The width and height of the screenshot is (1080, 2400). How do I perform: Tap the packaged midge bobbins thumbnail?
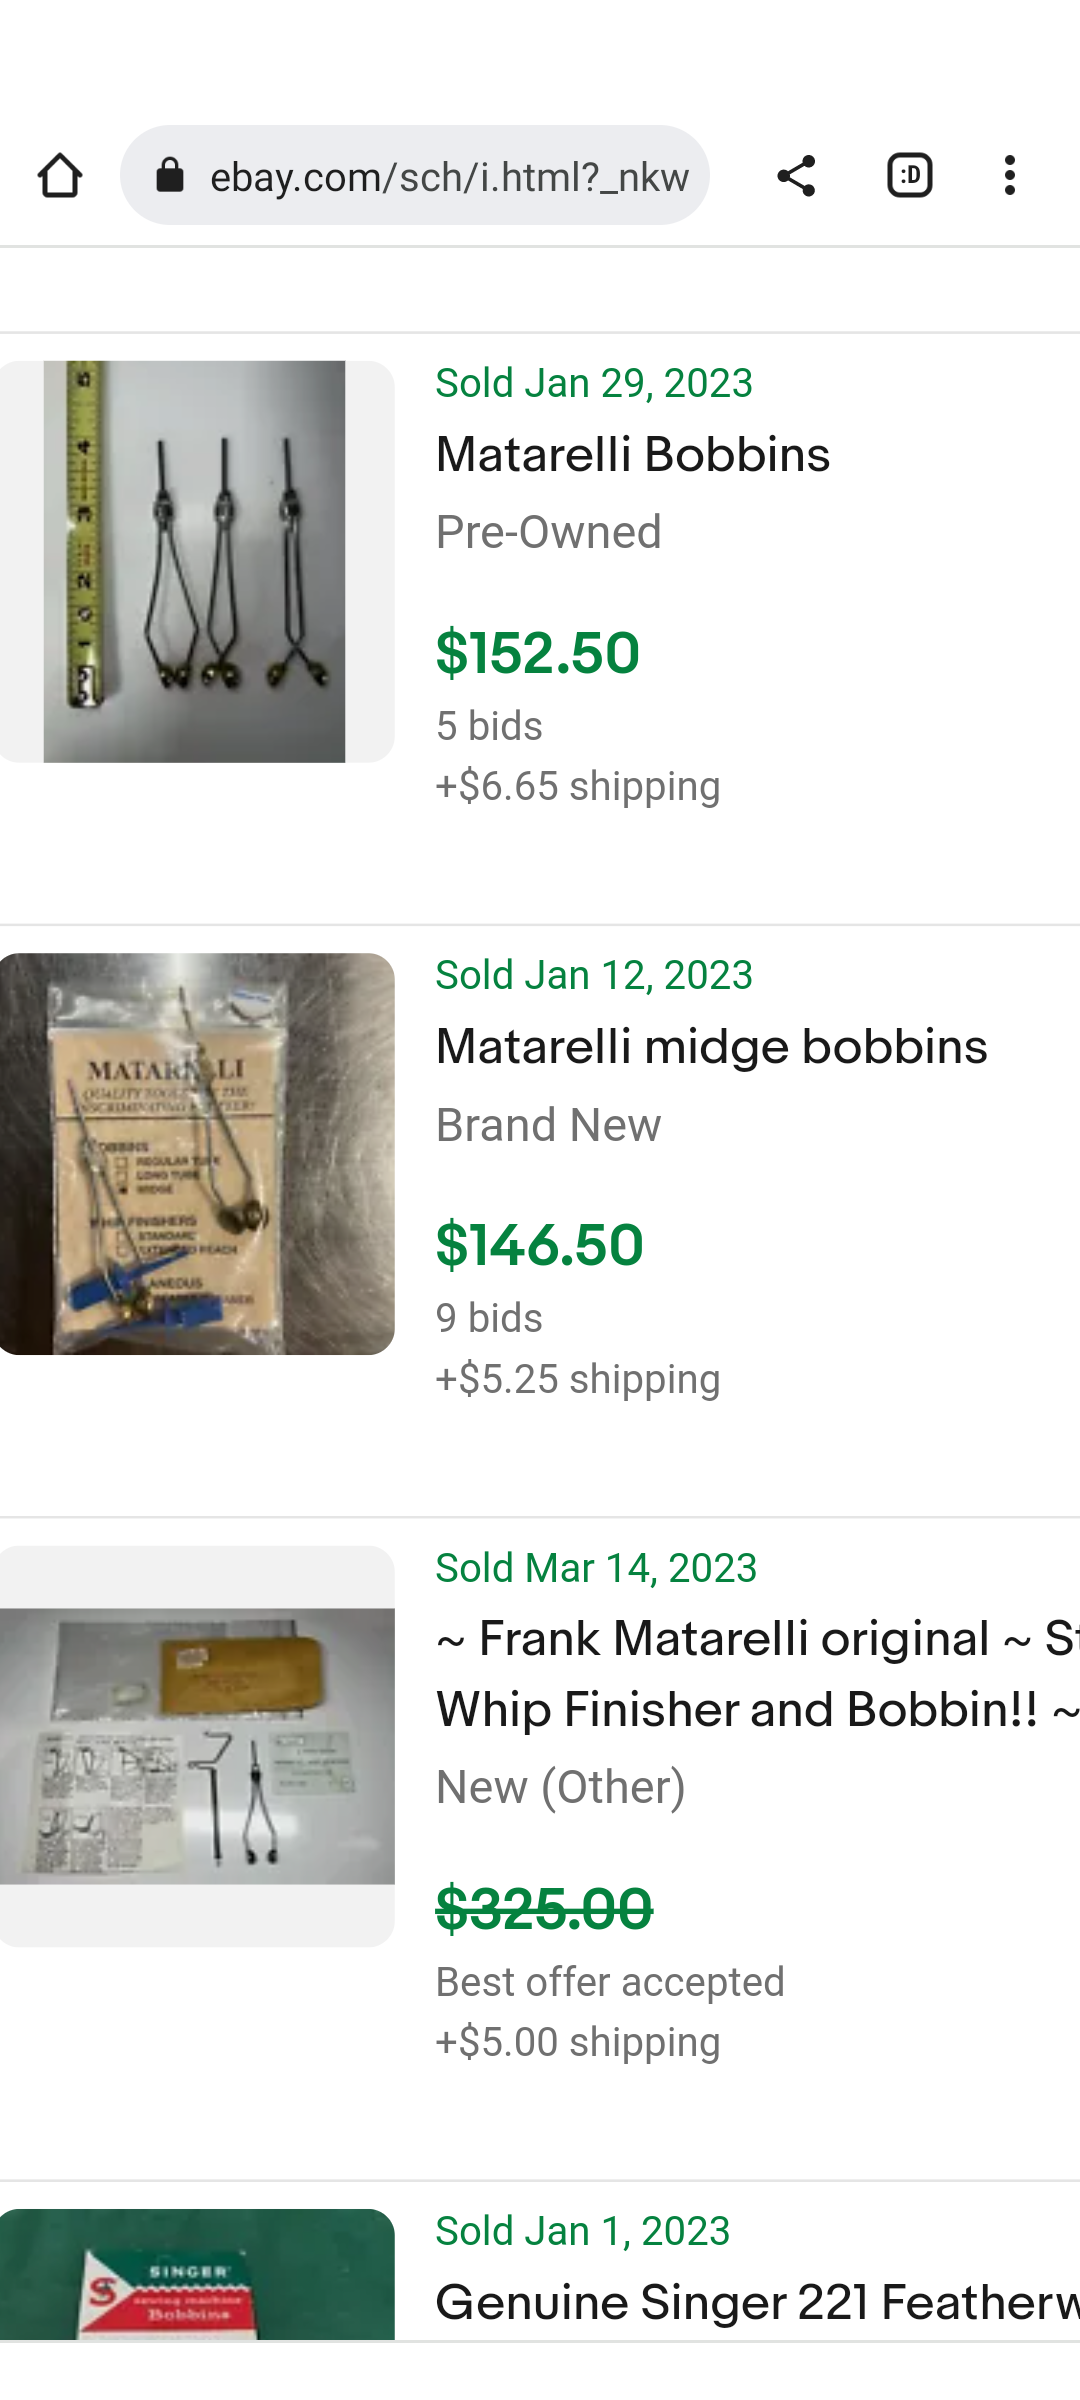(196, 1154)
